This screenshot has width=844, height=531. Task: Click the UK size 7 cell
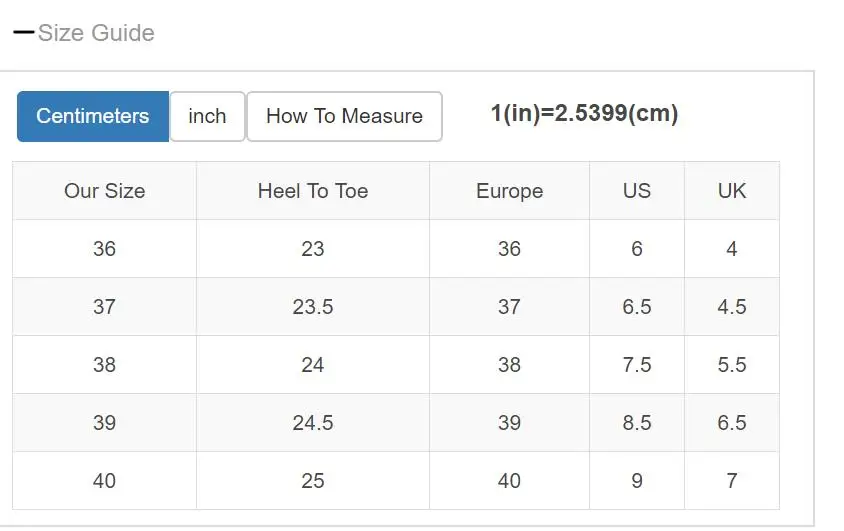tap(732, 480)
